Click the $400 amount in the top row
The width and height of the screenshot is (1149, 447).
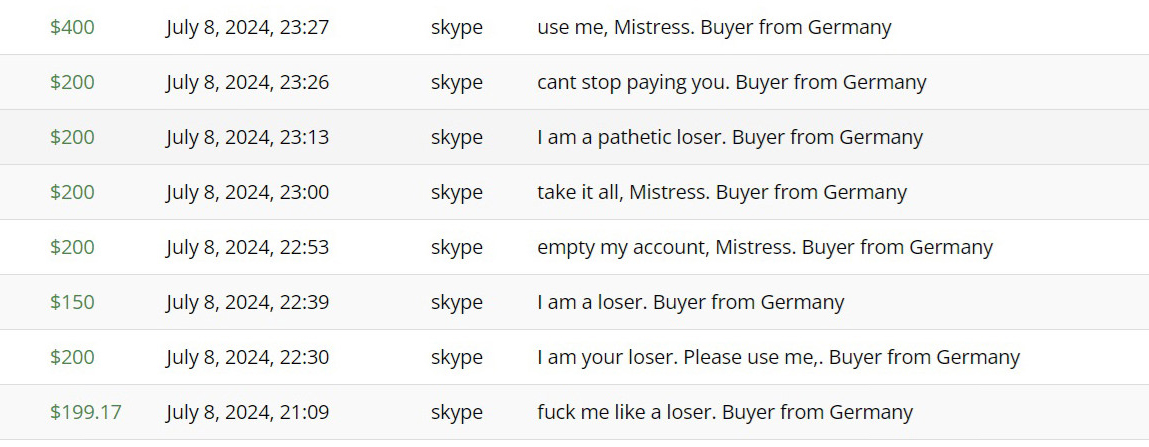[72, 28]
